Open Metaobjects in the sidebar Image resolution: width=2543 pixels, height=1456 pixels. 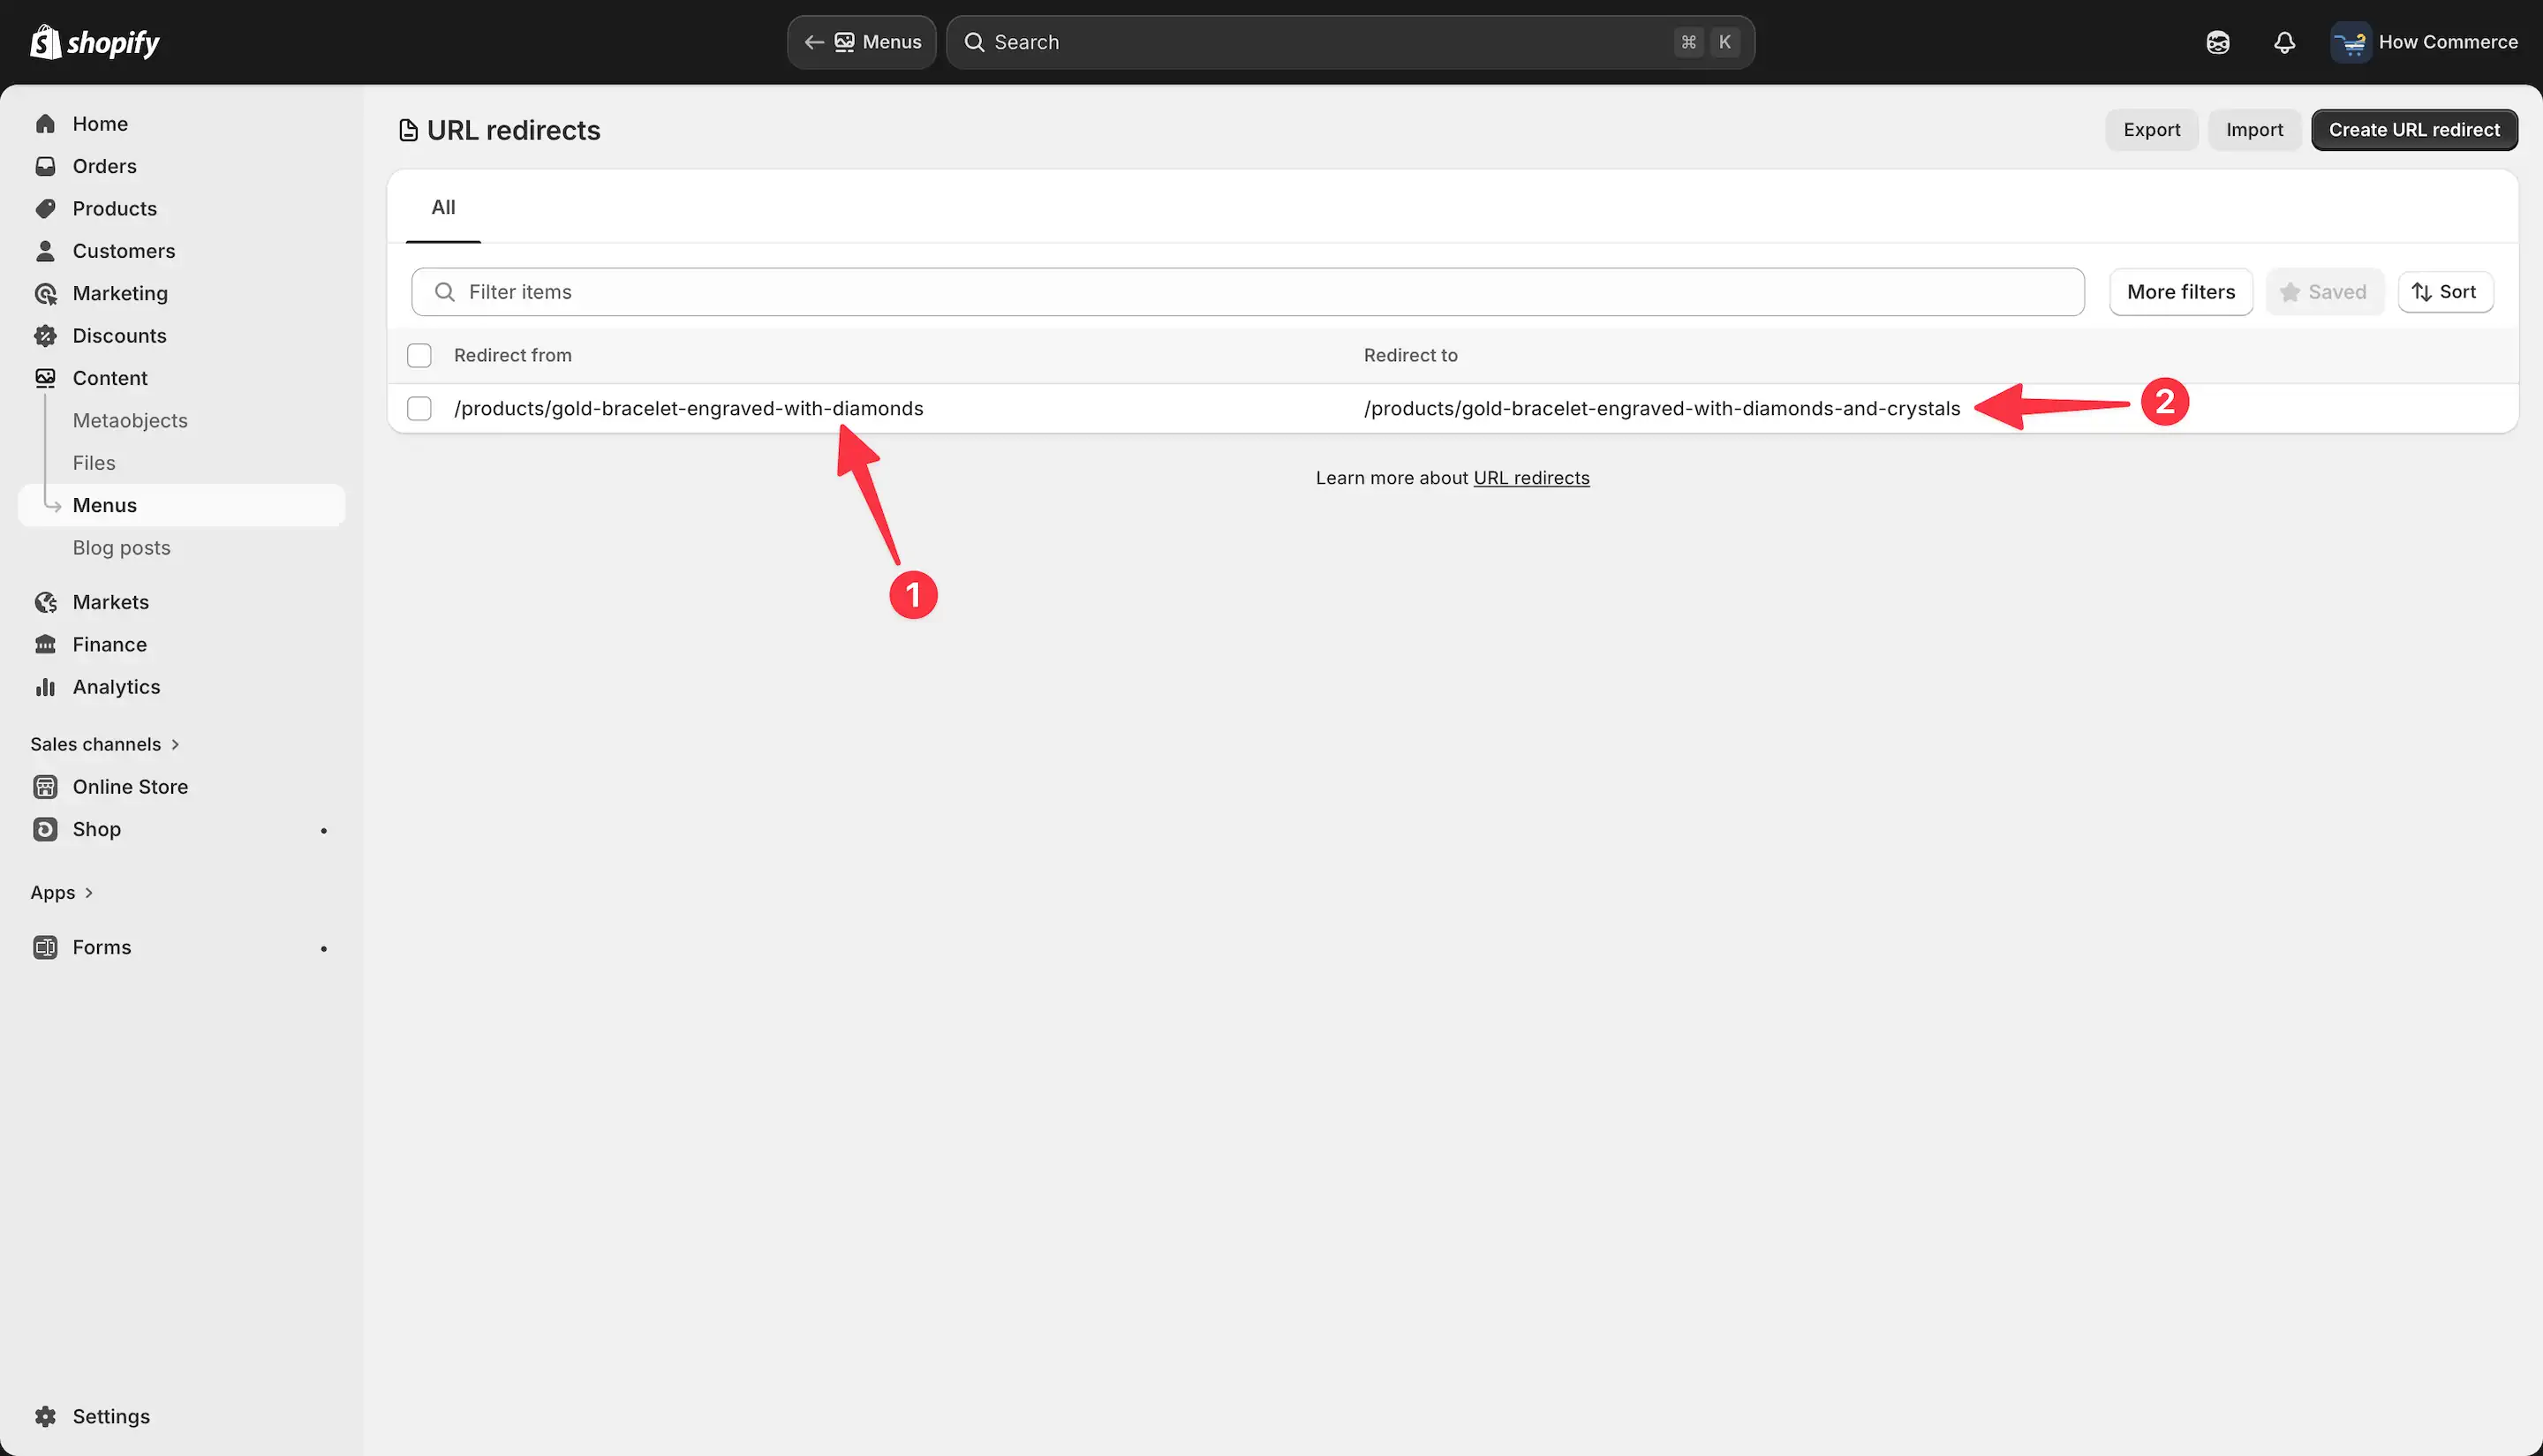(130, 420)
